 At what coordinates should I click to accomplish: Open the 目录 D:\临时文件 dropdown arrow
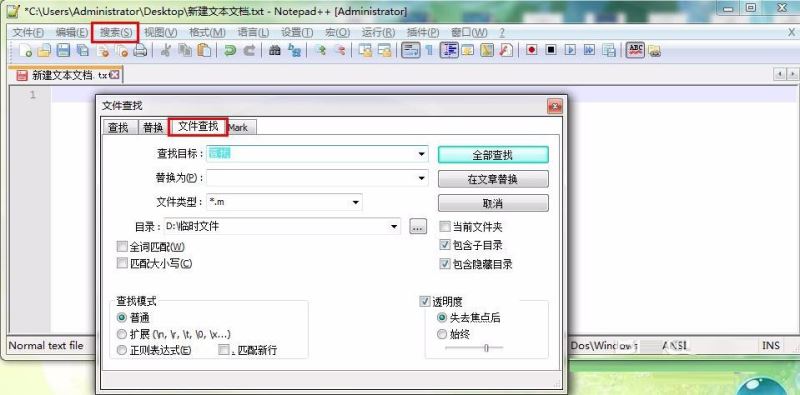[394, 226]
